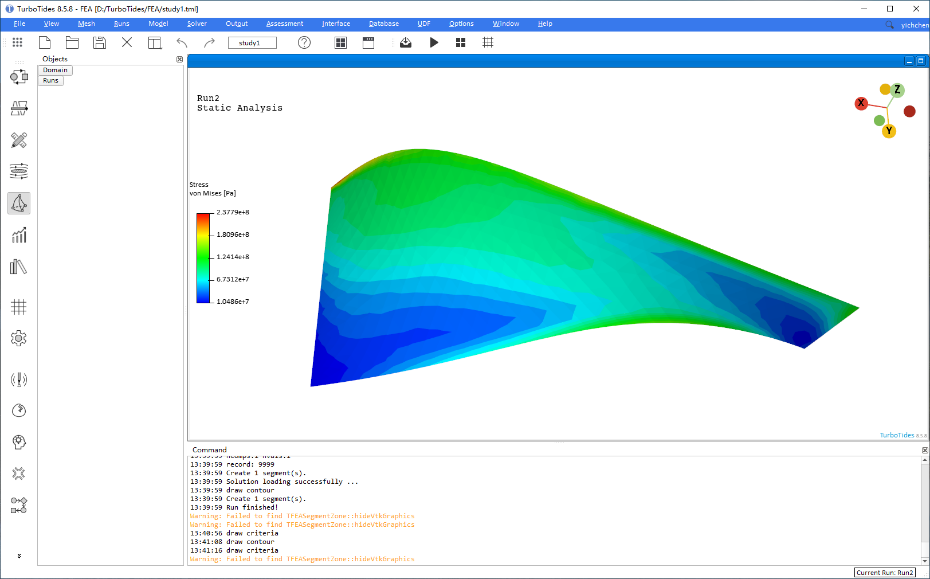The height and width of the screenshot is (579, 930).
Task: Click the head lightbulb sidebar icon
Action: [x=19, y=442]
